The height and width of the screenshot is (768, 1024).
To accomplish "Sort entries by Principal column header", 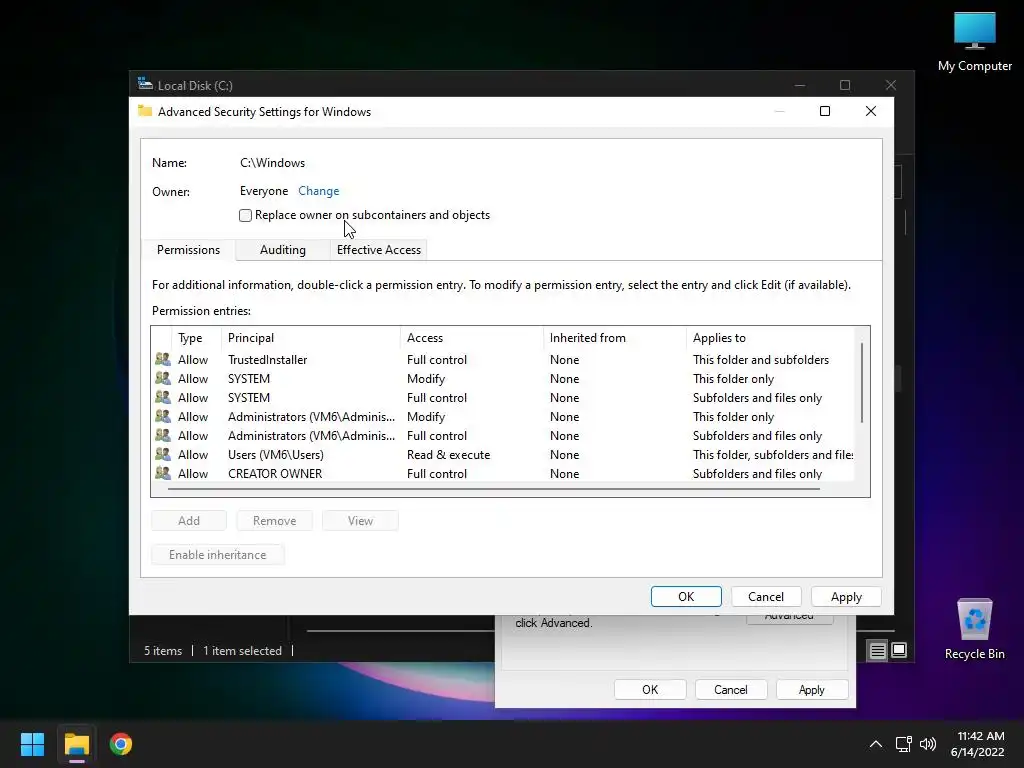I will (311, 338).
